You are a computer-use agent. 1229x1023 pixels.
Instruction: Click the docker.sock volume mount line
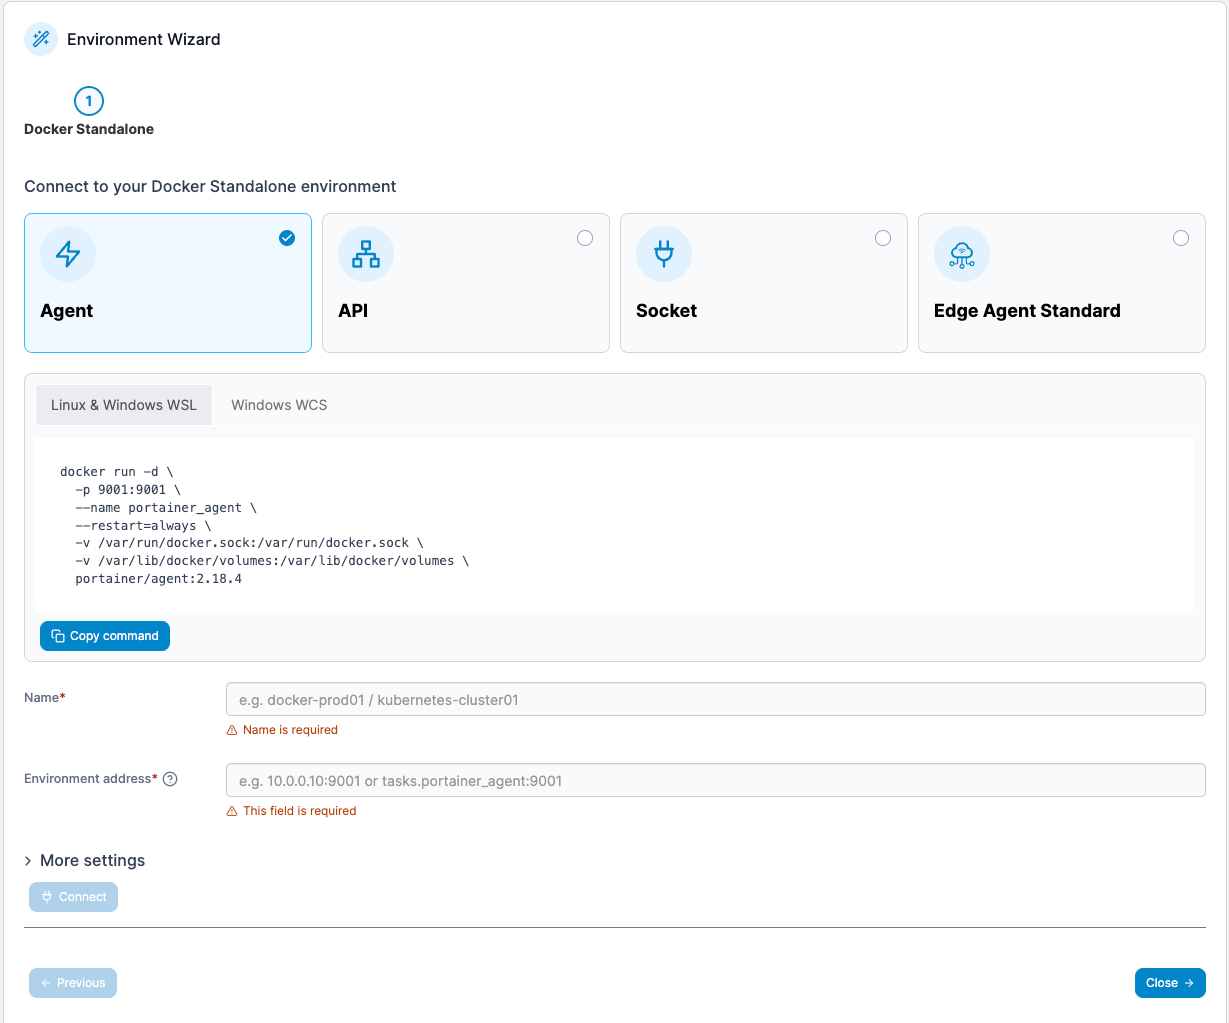[249, 543]
